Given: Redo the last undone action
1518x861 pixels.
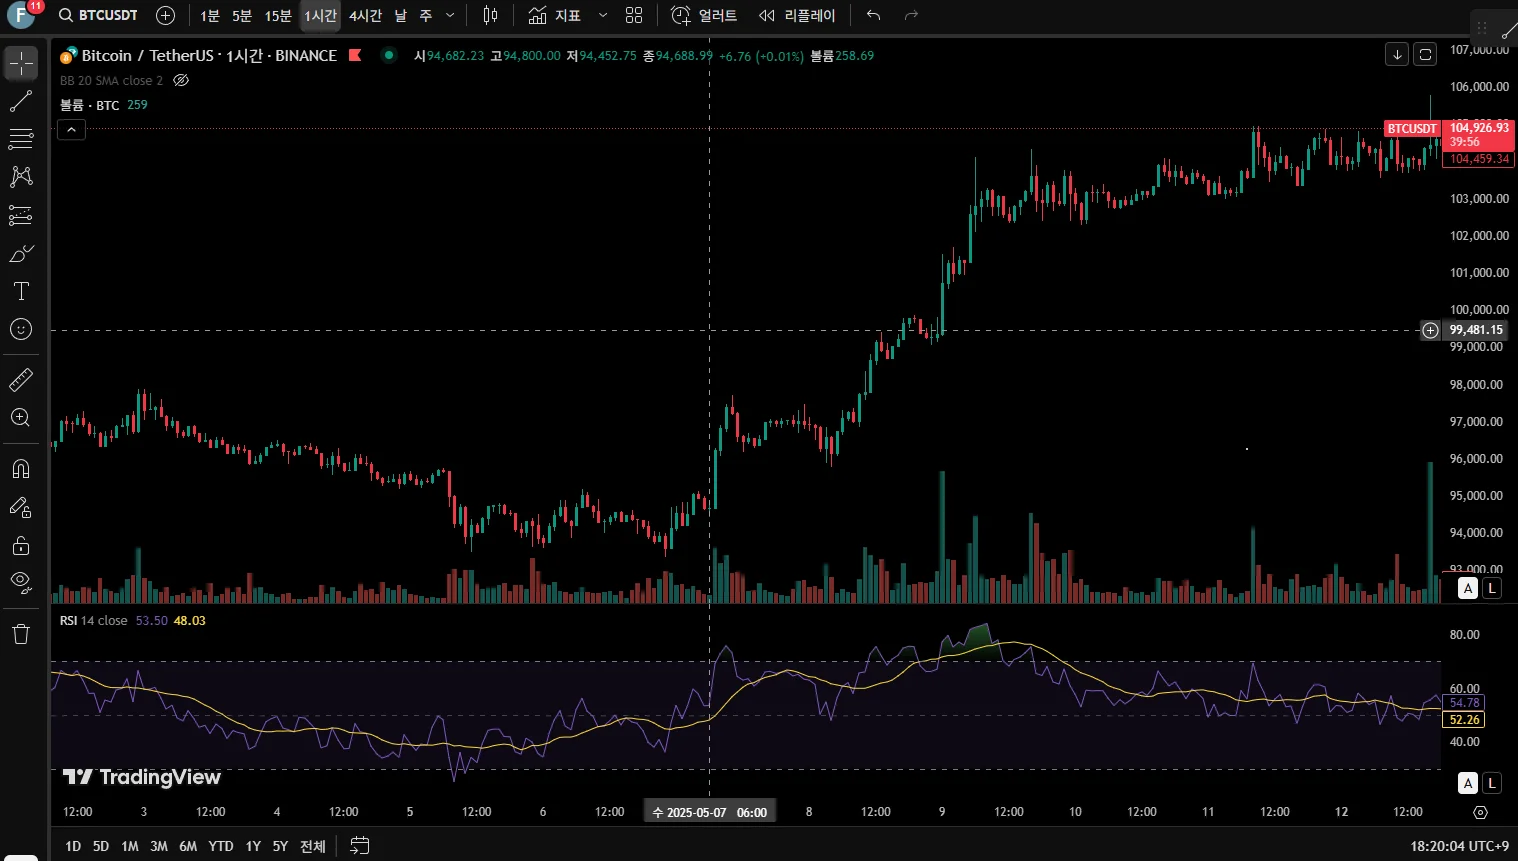Looking at the screenshot, I should [x=911, y=15].
